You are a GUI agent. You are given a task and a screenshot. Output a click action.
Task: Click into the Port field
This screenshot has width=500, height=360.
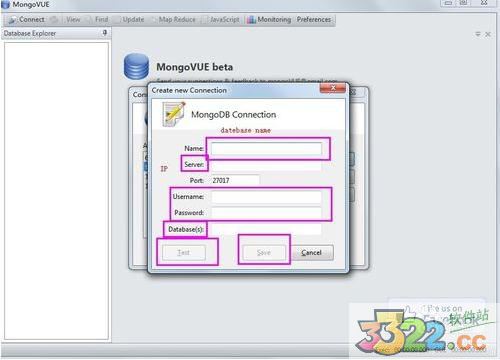point(235,180)
